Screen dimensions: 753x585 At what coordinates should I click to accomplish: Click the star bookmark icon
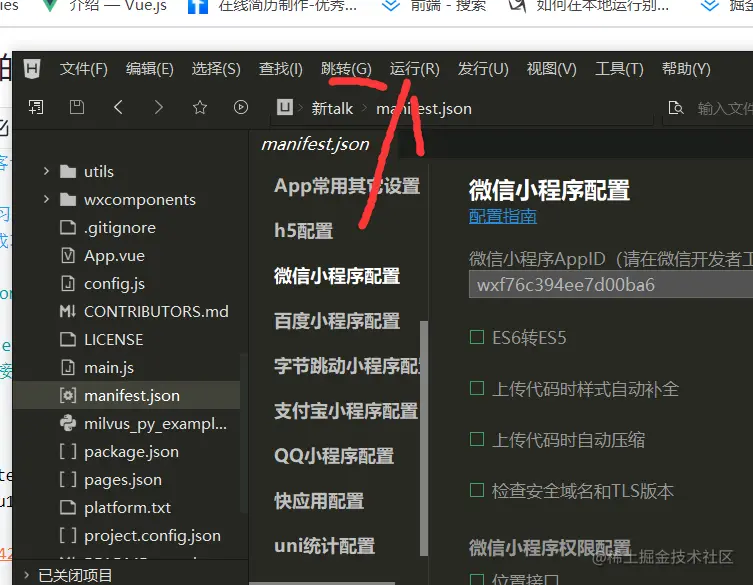click(x=200, y=107)
